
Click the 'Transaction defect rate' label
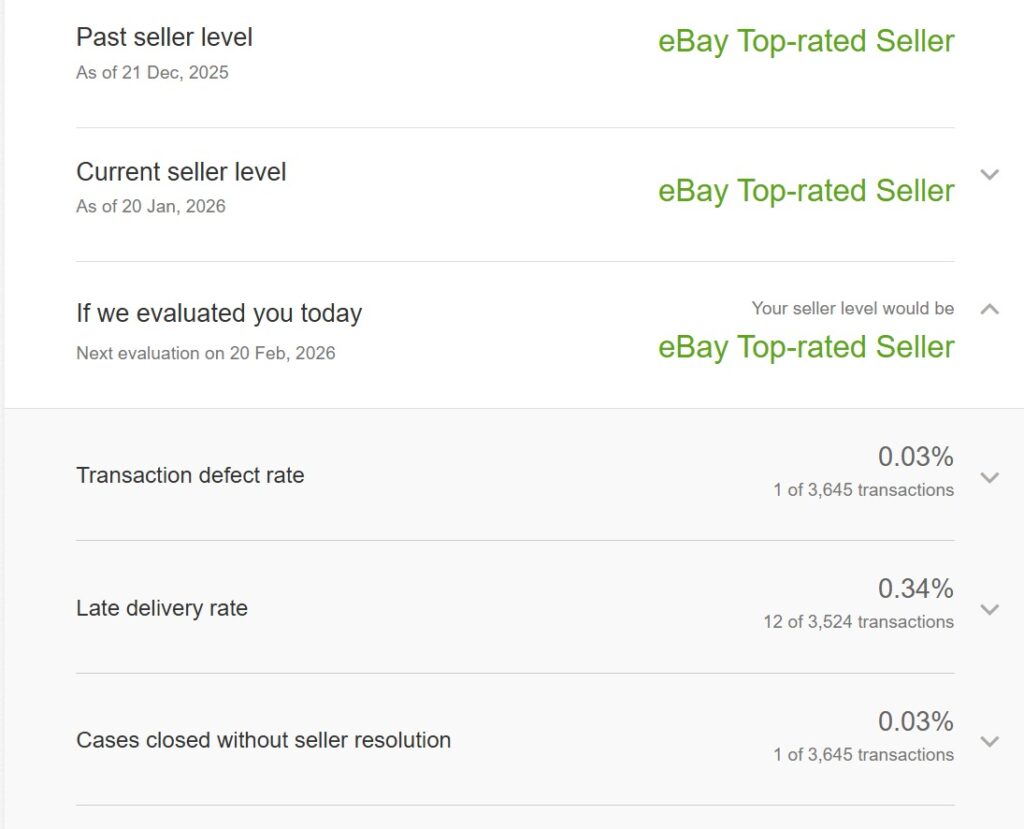click(x=190, y=475)
